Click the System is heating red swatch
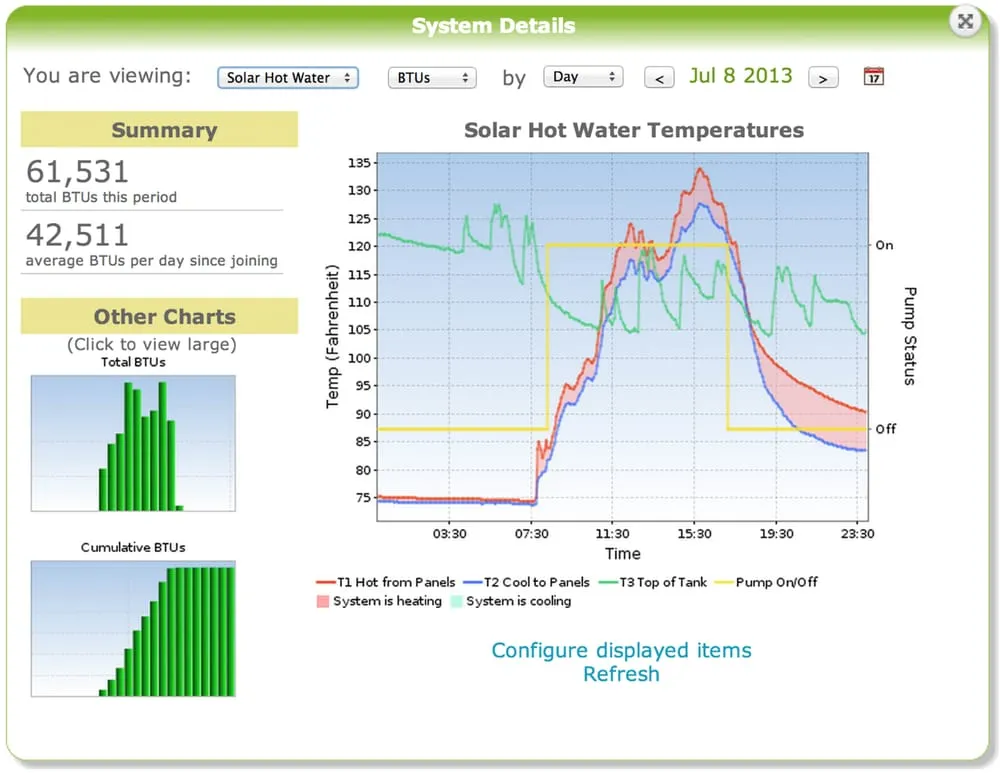This screenshot has height=773, width=1000. [322, 601]
